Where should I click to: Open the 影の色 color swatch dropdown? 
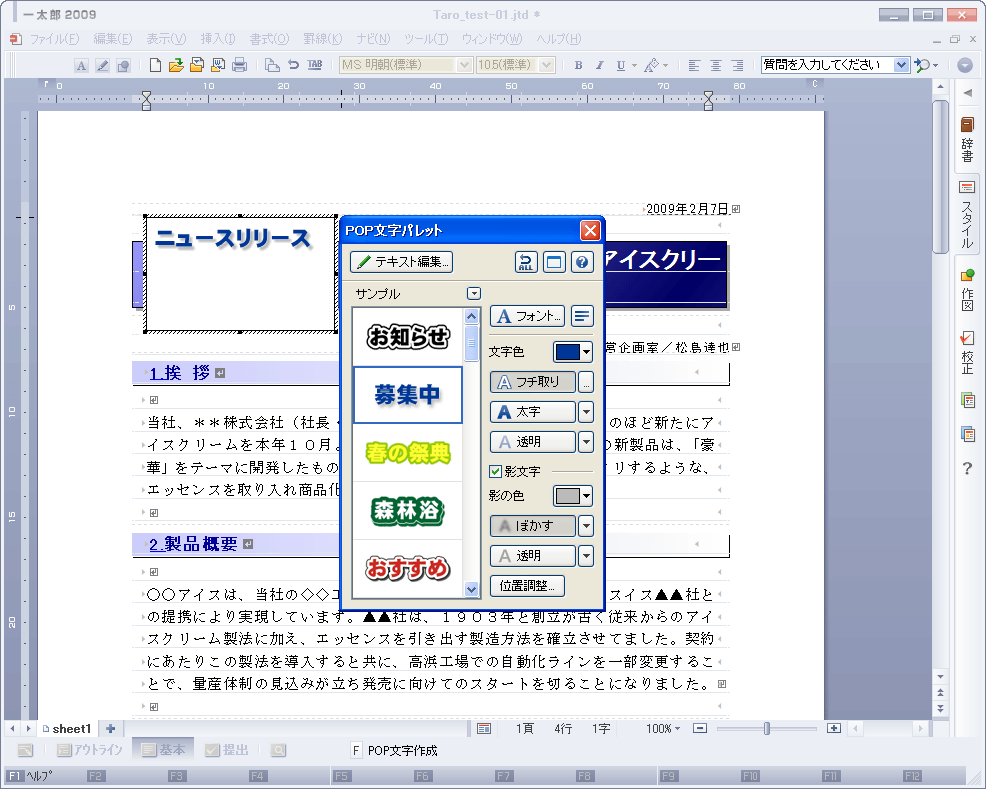pyautogui.click(x=573, y=495)
